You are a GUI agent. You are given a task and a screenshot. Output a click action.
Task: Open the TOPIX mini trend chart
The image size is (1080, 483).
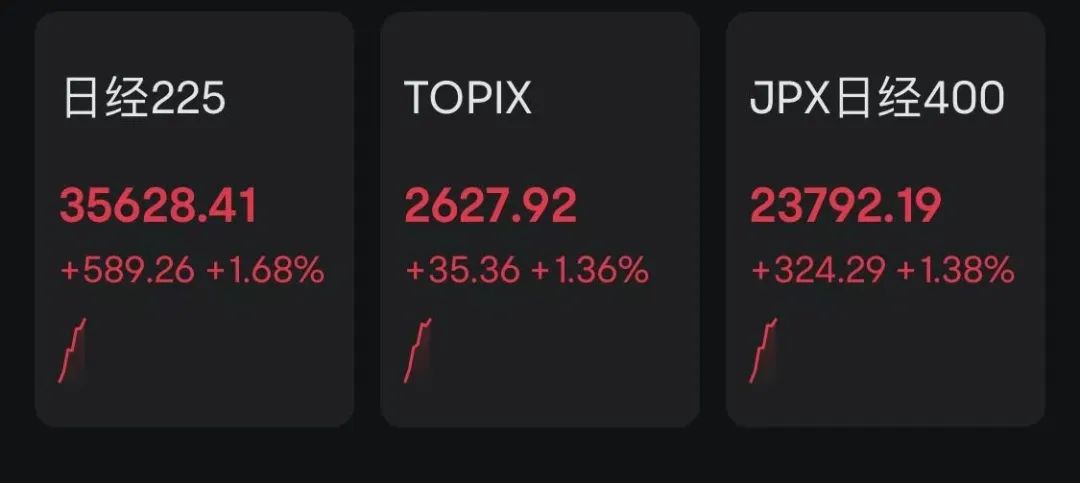coord(418,350)
